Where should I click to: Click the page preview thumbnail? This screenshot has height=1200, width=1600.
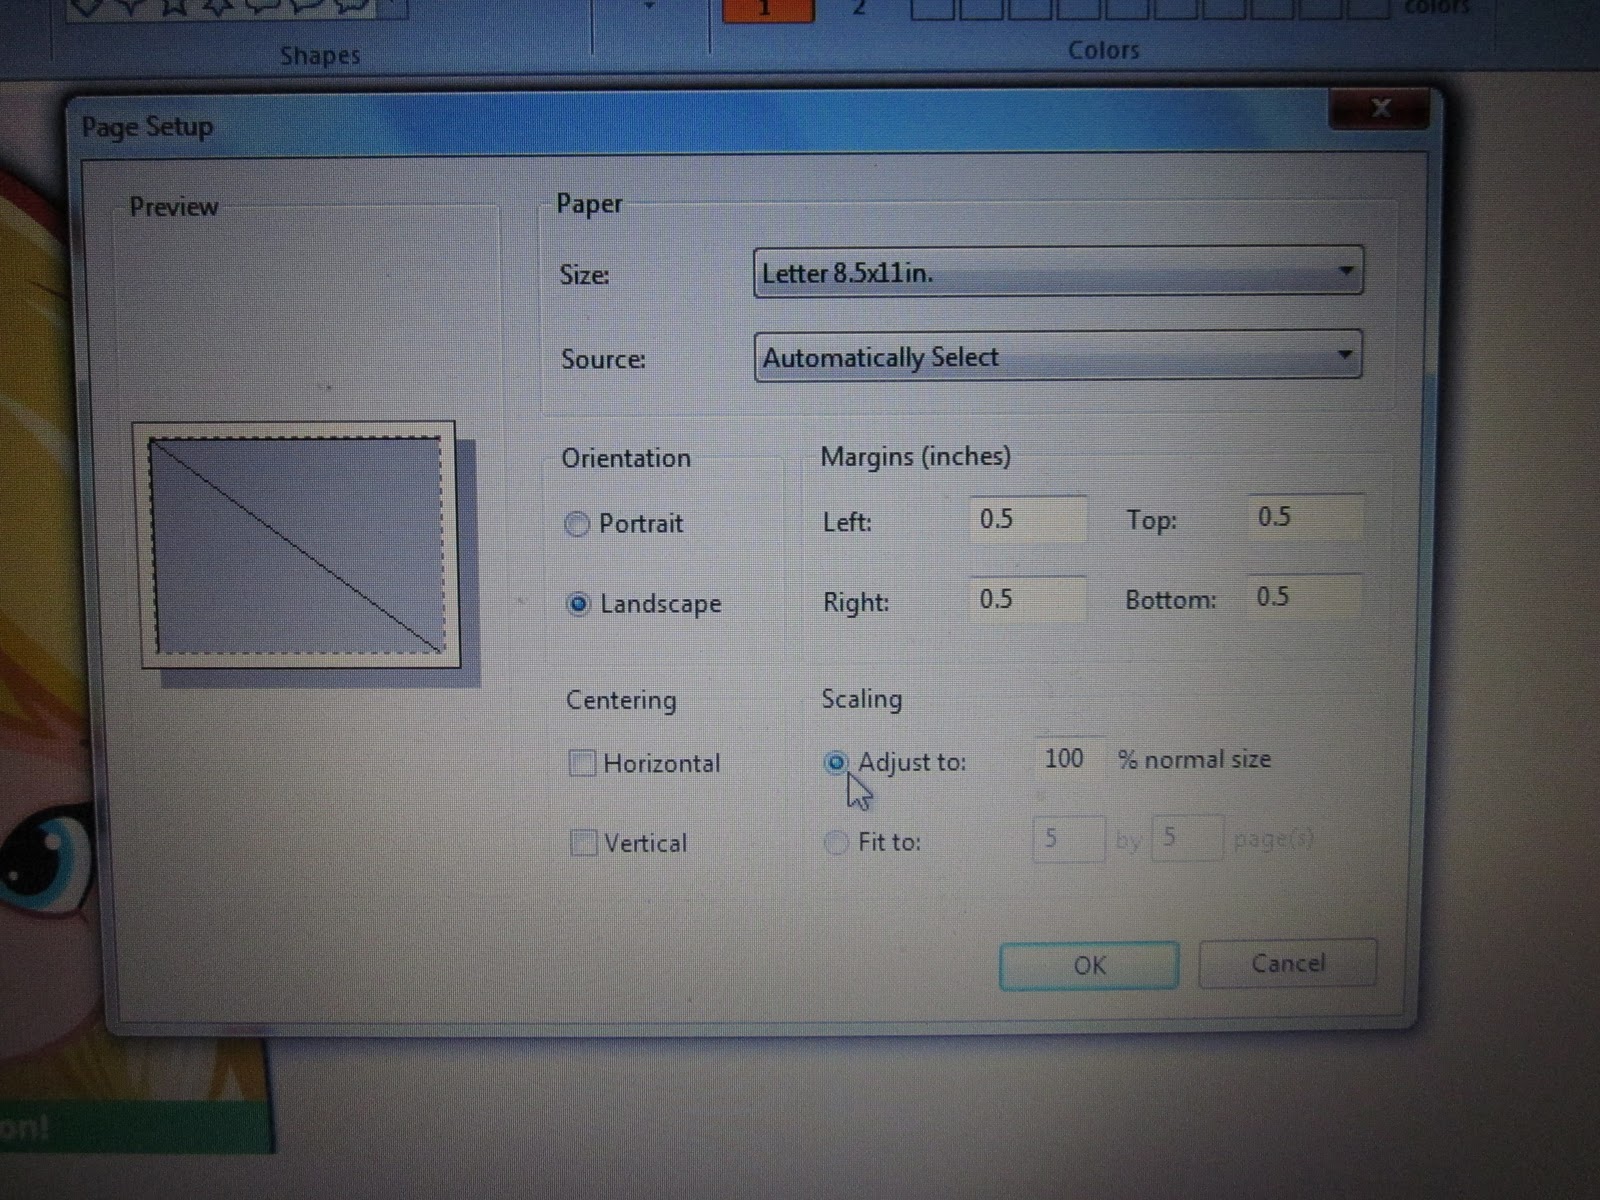pos(297,545)
